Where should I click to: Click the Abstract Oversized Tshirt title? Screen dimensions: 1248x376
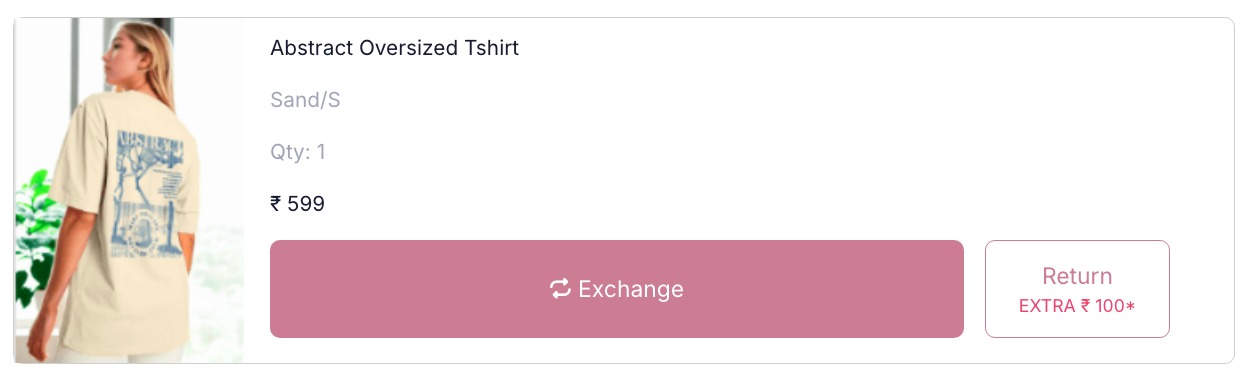[394, 48]
